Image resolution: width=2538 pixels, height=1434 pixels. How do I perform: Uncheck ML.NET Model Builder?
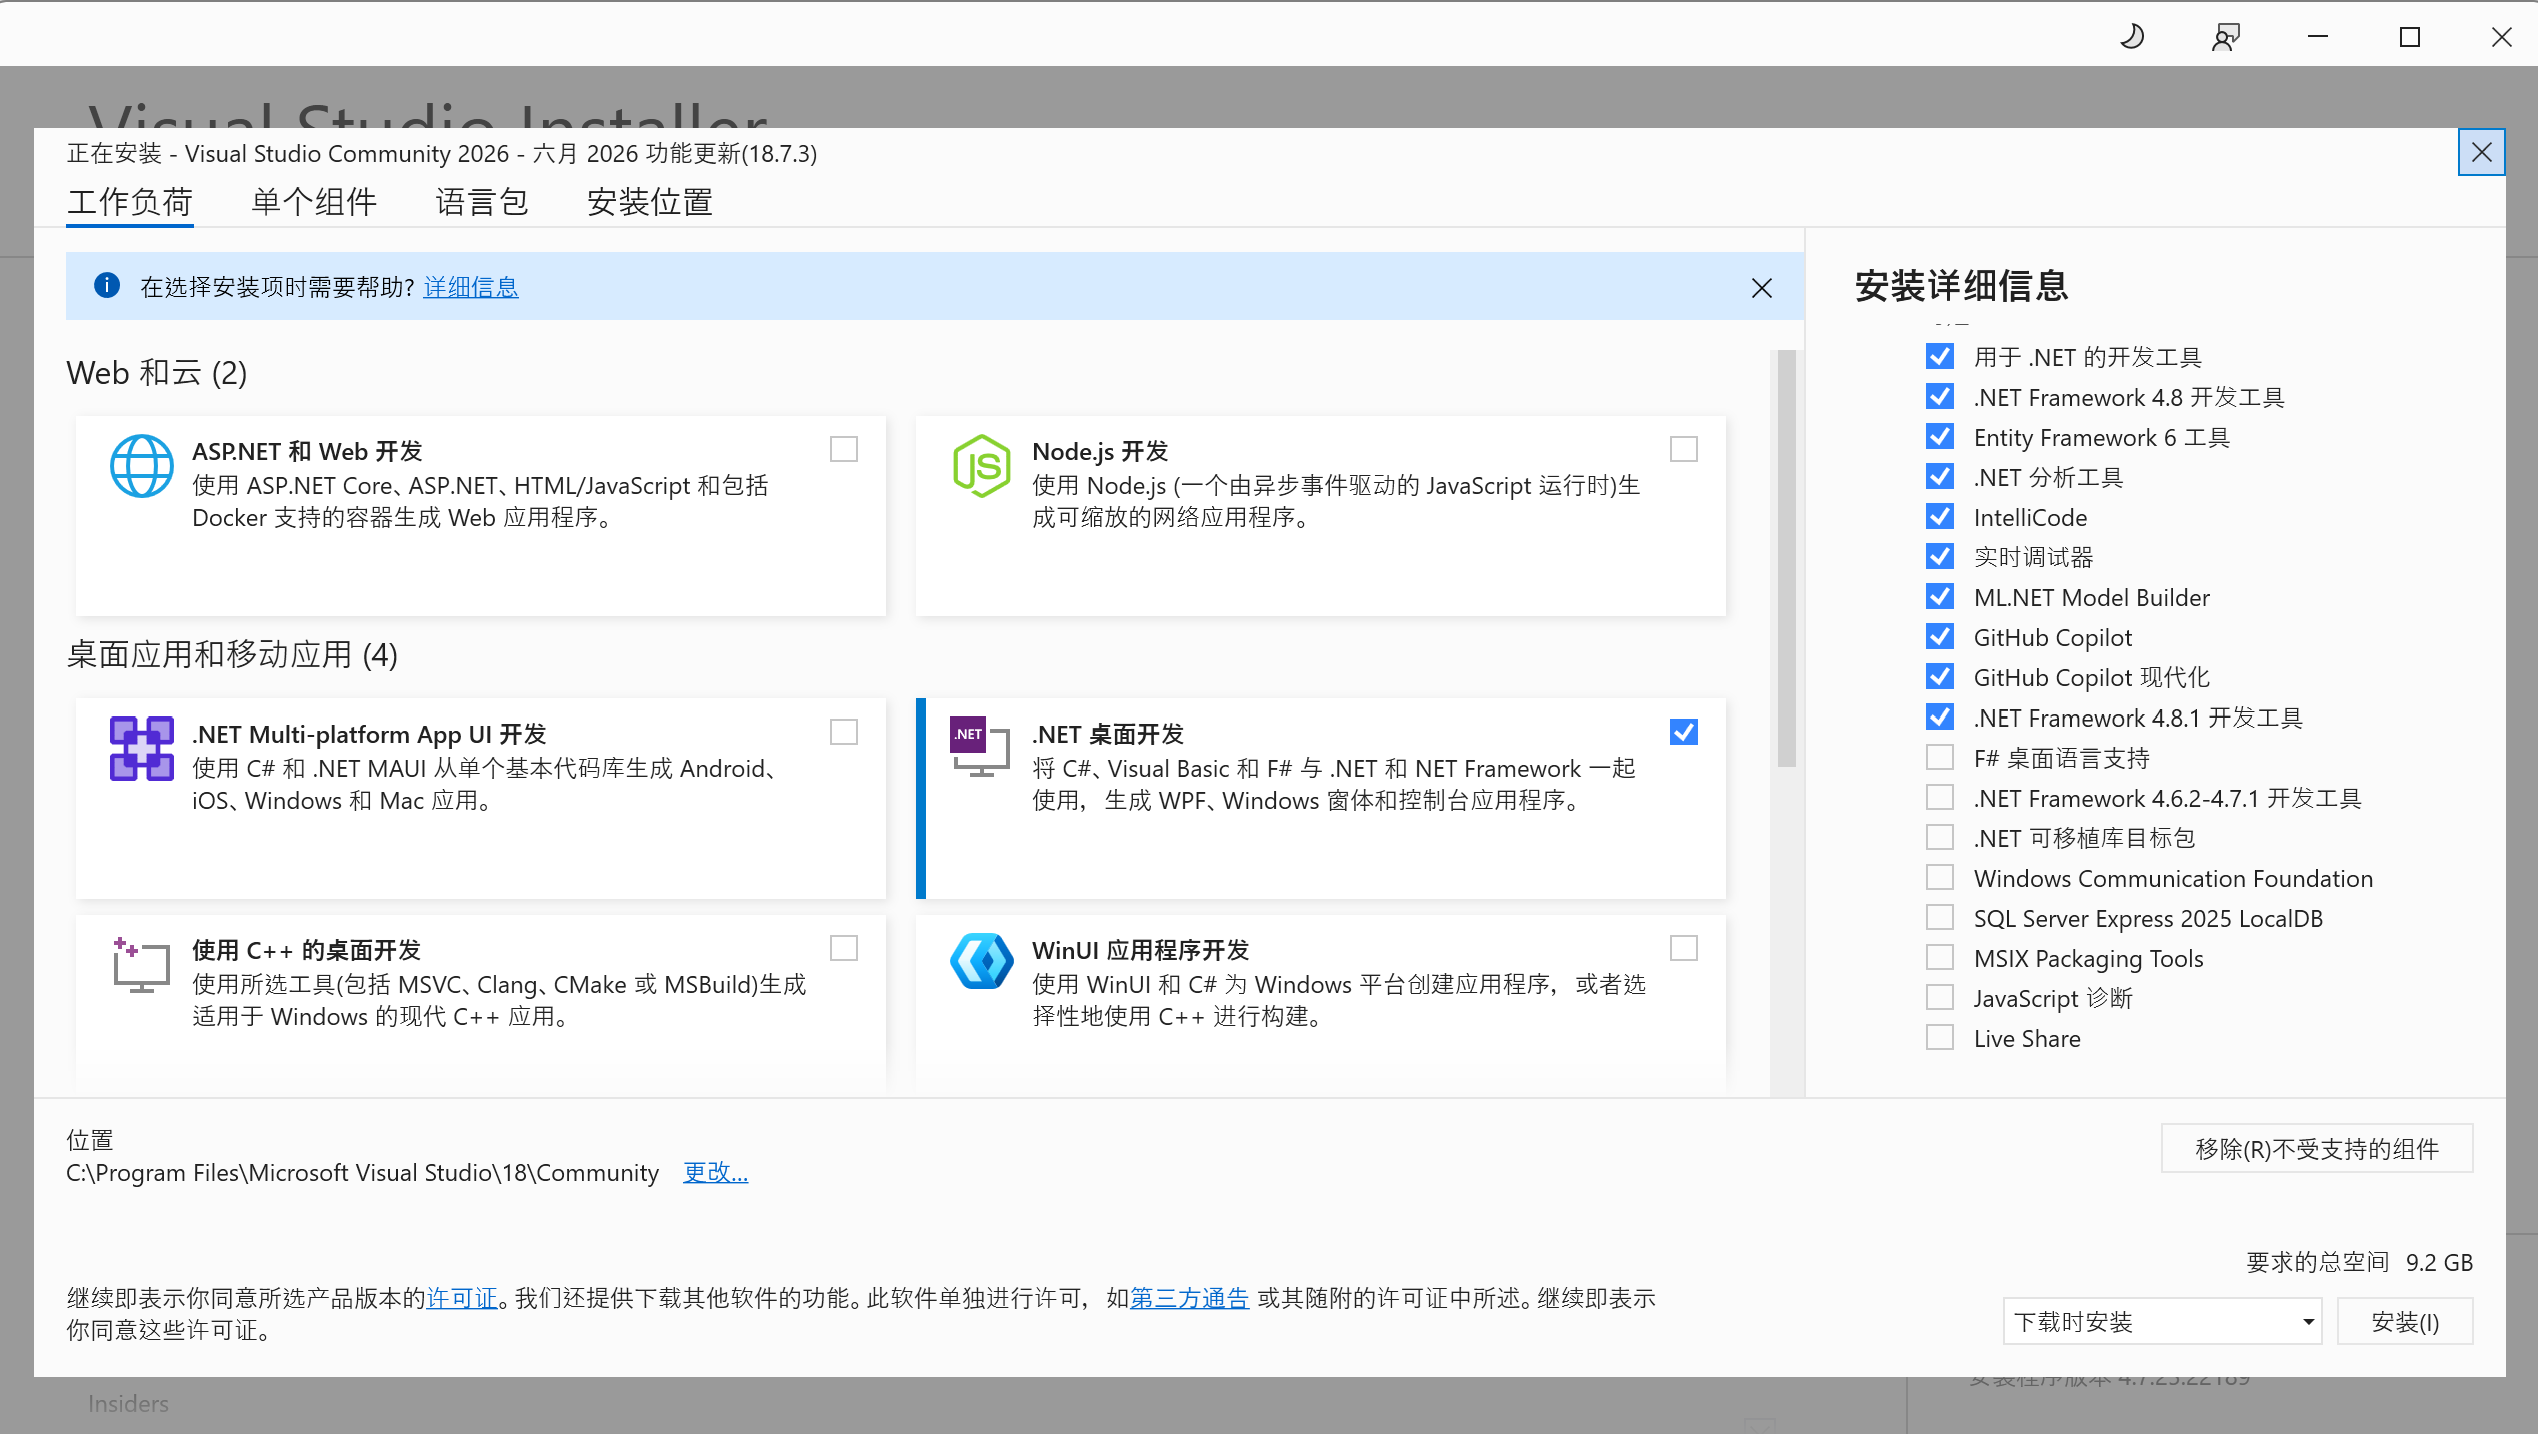click(x=1940, y=597)
